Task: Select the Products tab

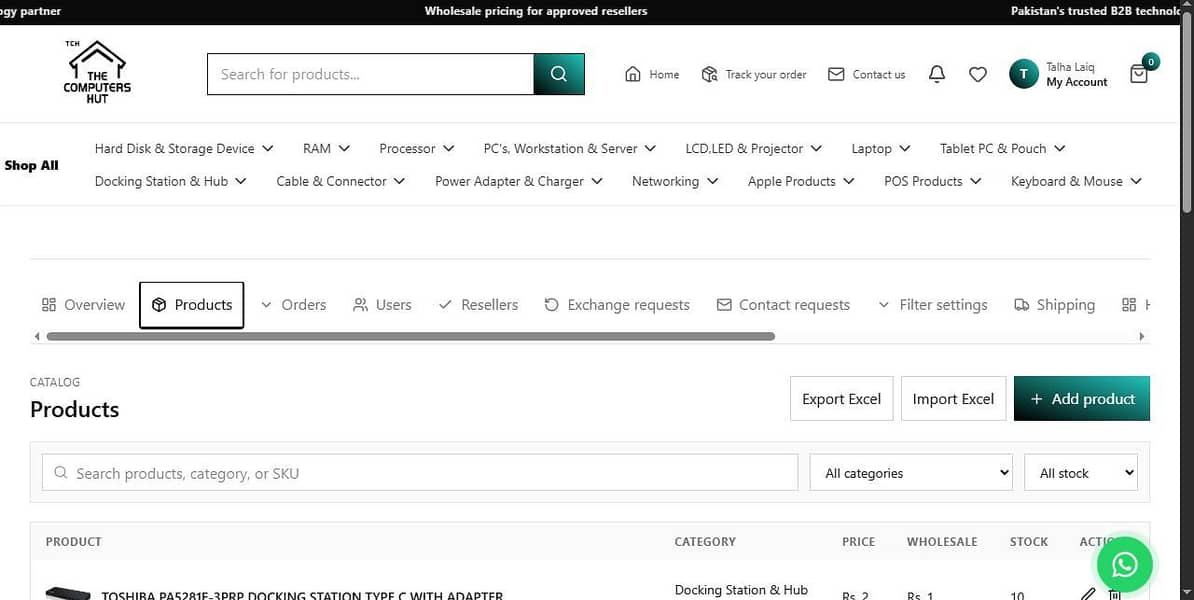Action: pyautogui.click(x=192, y=305)
